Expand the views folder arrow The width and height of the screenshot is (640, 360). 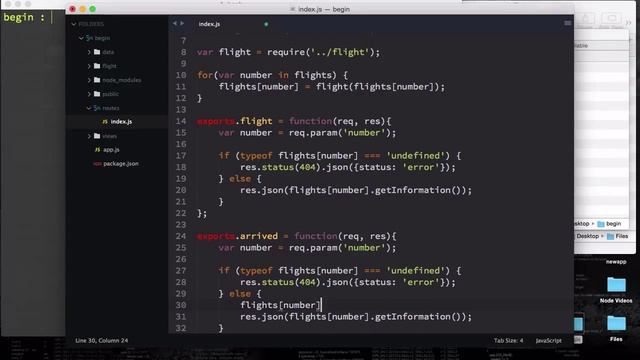[x=89, y=136]
